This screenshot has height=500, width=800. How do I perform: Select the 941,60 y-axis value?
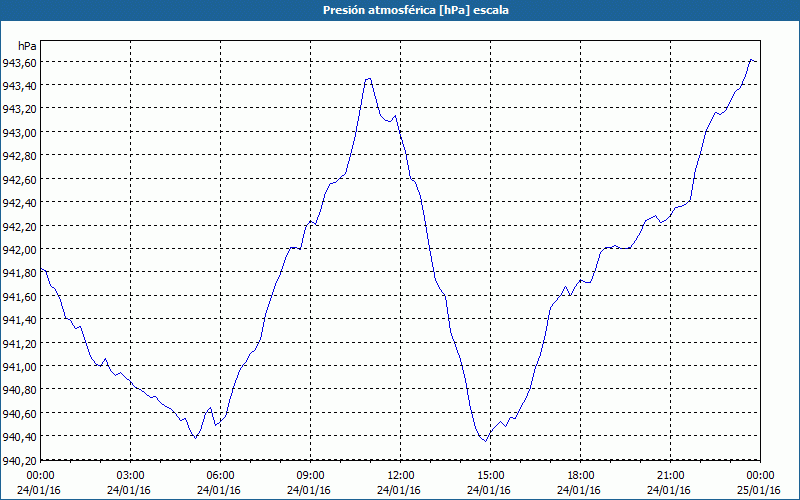19,296
